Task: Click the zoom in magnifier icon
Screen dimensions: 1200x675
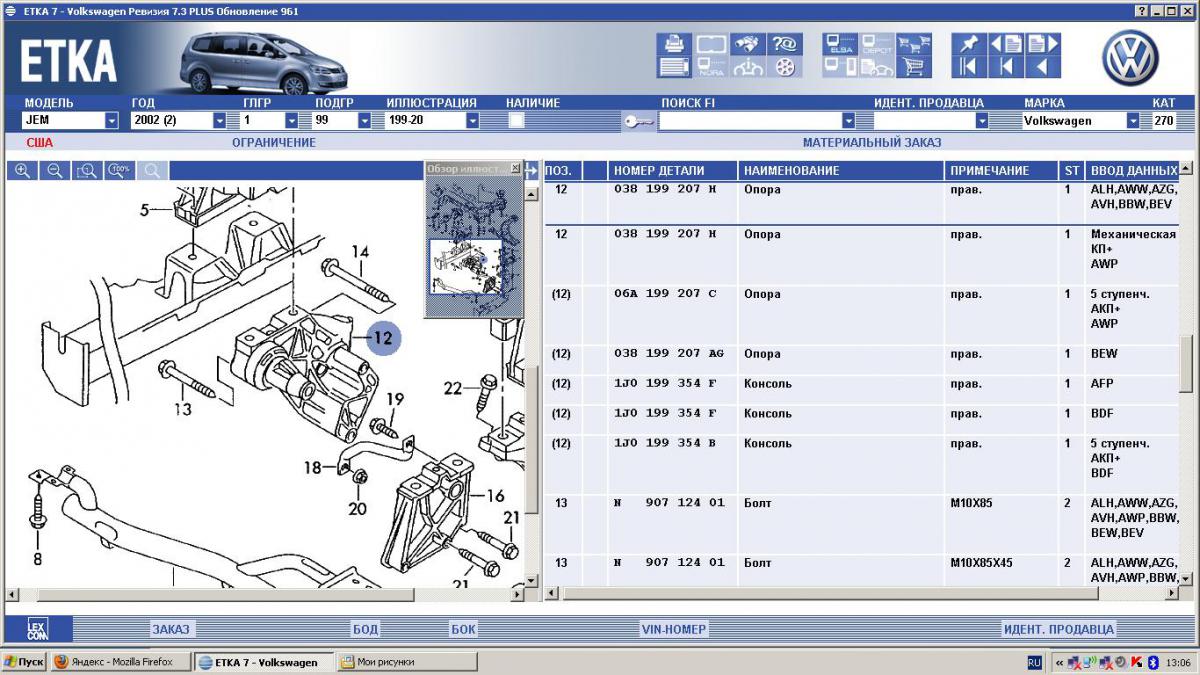Action: tap(22, 171)
